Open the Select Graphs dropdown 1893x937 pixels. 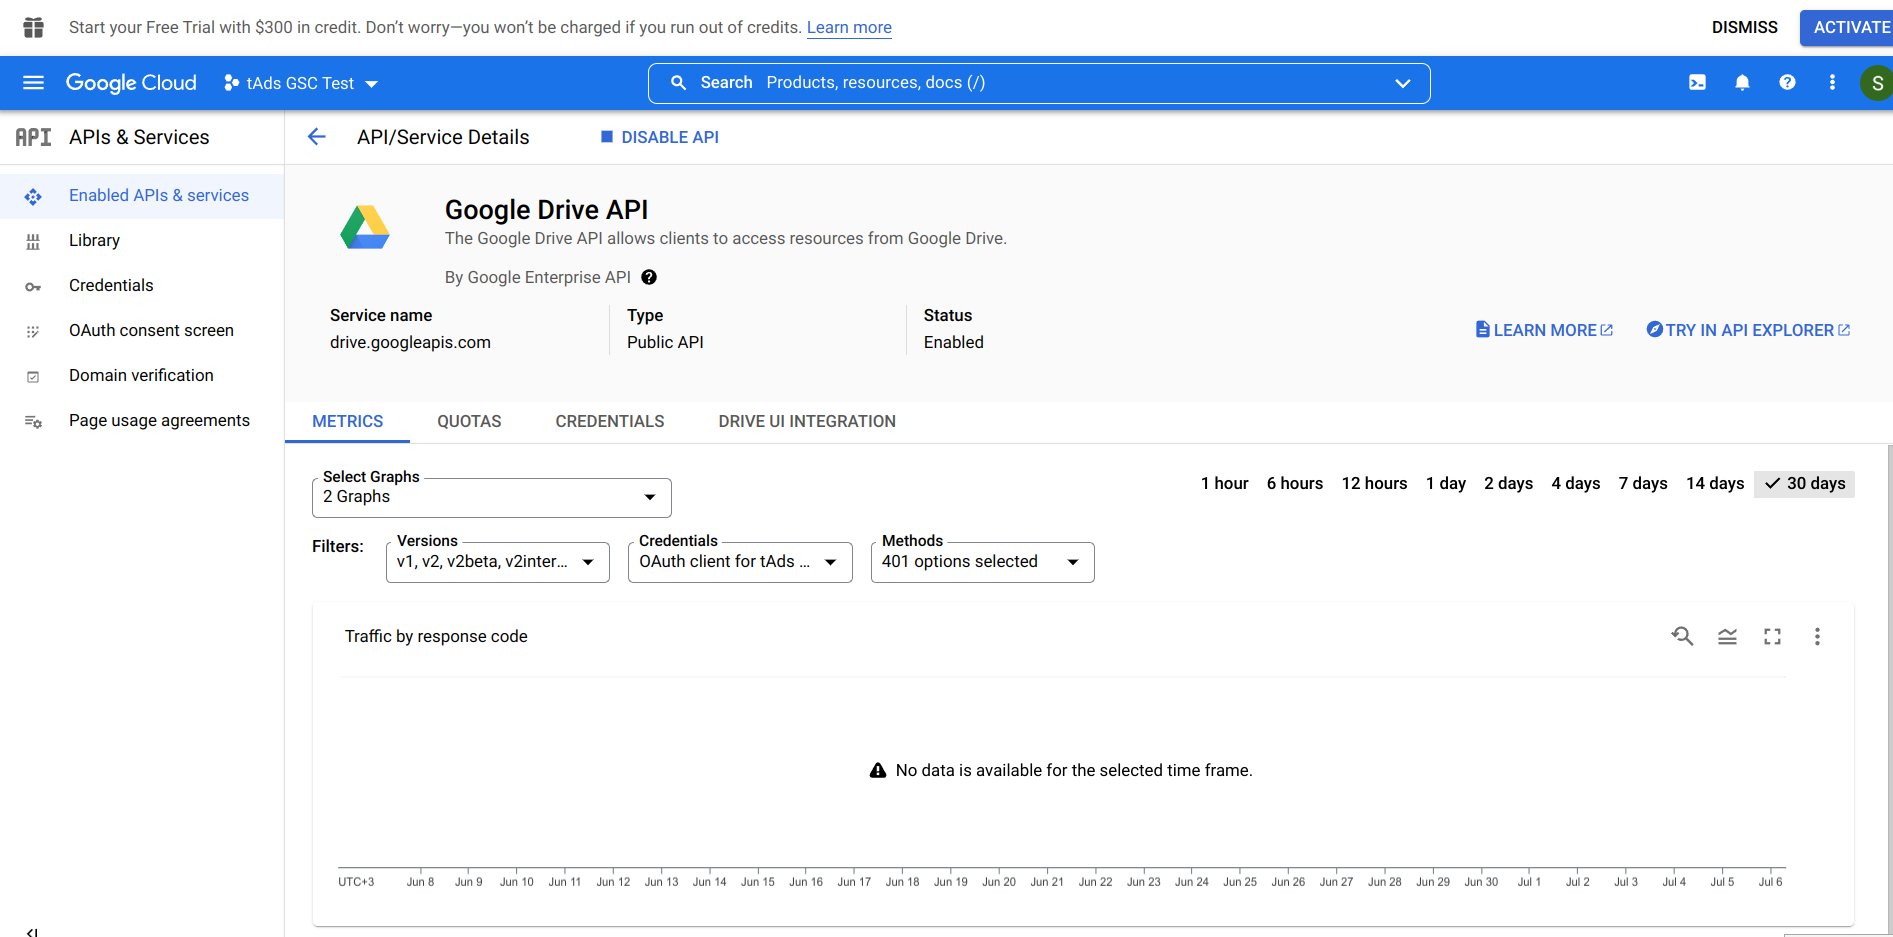491,498
